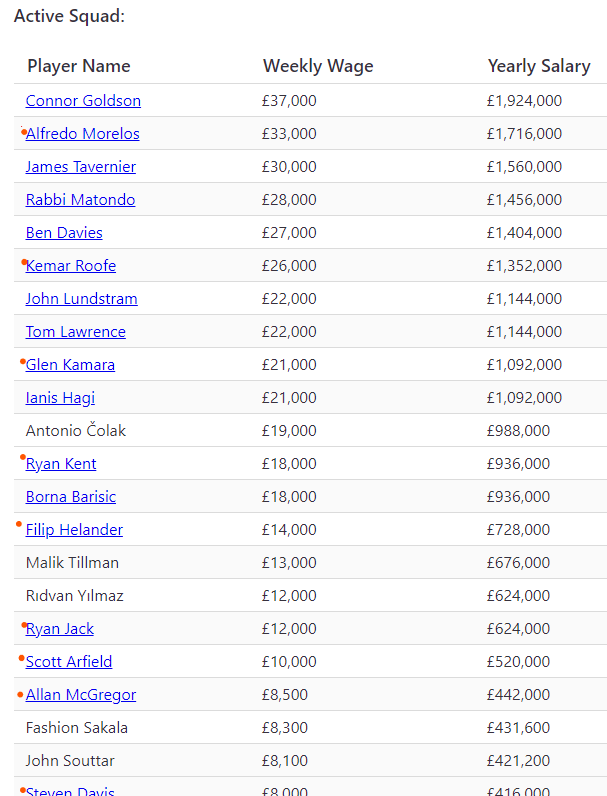Visit the Tom Lawrence link
The width and height of the screenshot is (607, 796).
[x=76, y=332]
